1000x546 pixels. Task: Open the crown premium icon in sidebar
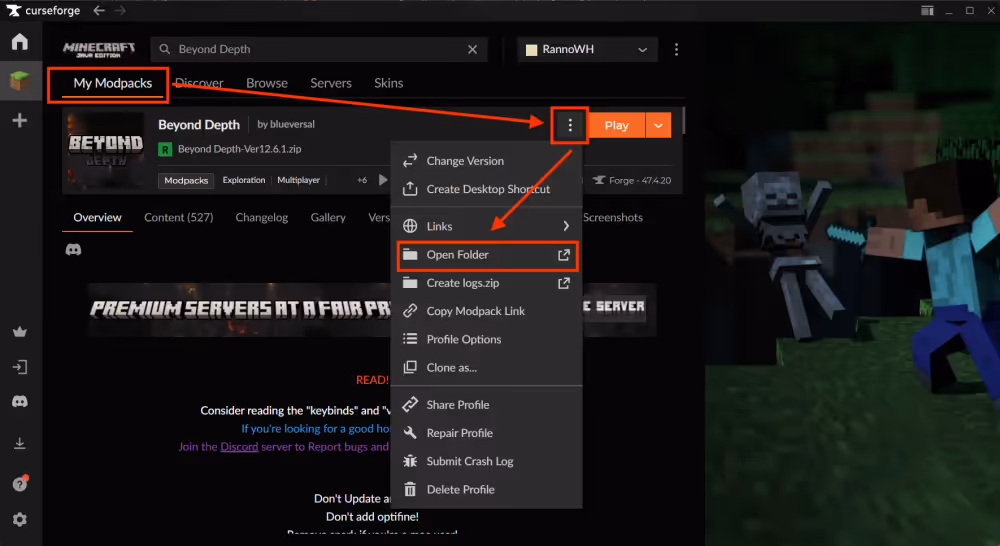pyautogui.click(x=20, y=332)
